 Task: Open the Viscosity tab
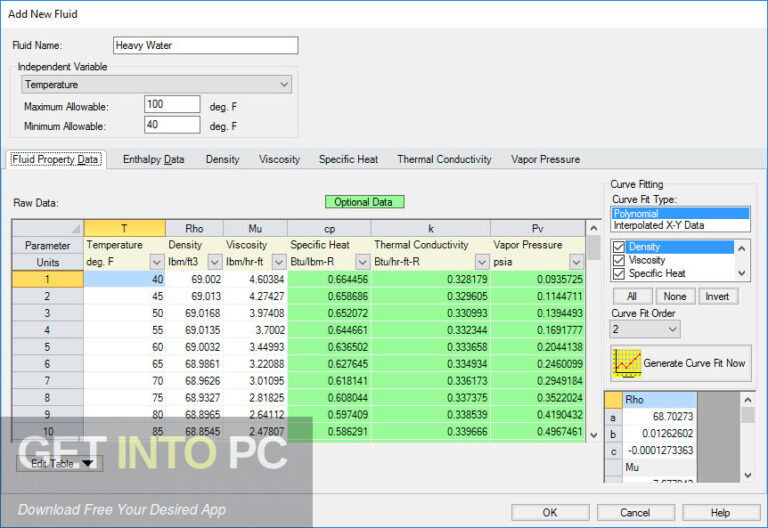tap(279, 159)
